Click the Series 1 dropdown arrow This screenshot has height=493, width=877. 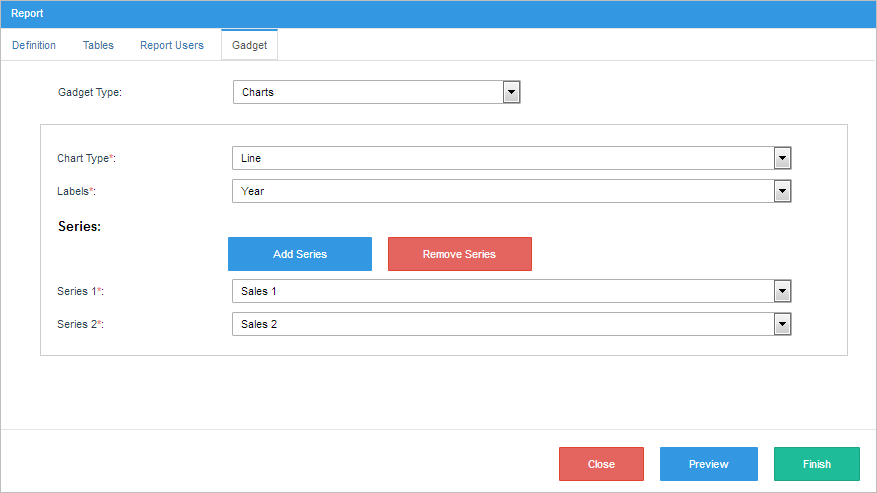783,291
